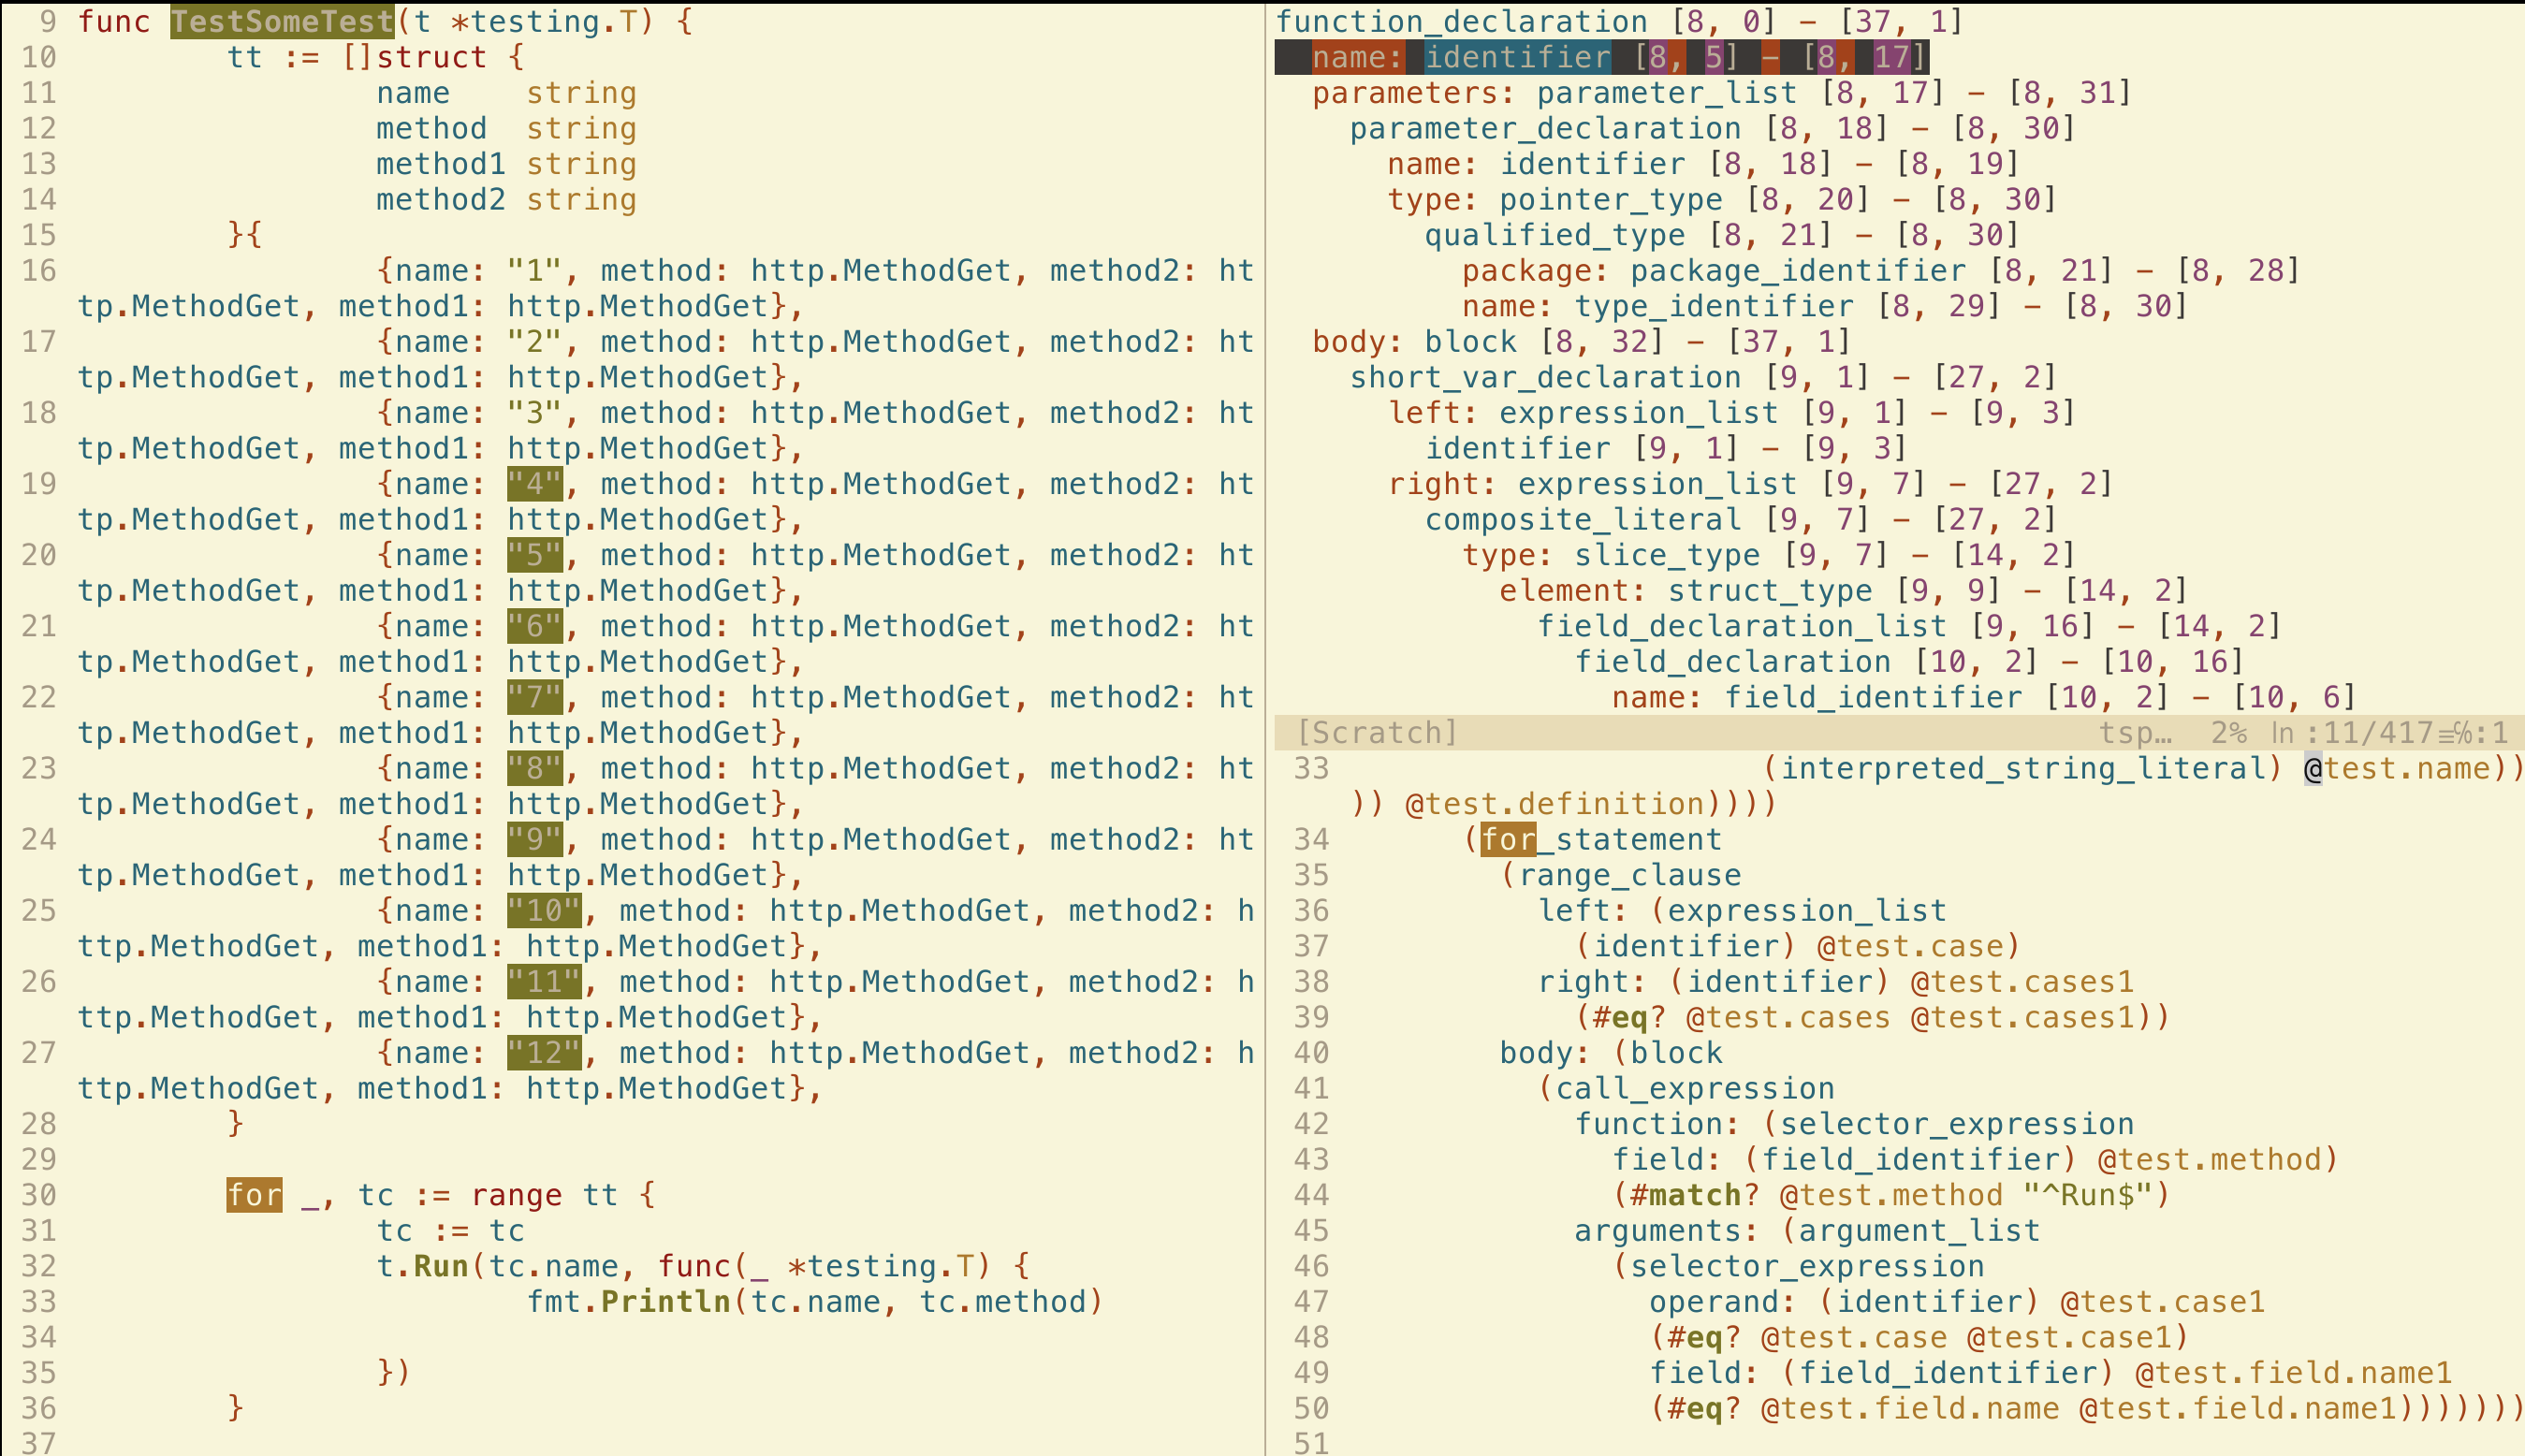This screenshot has height=1456, width=2525.
Task: Click the fmt.Println call on line 33
Action: [x=630, y=1301]
